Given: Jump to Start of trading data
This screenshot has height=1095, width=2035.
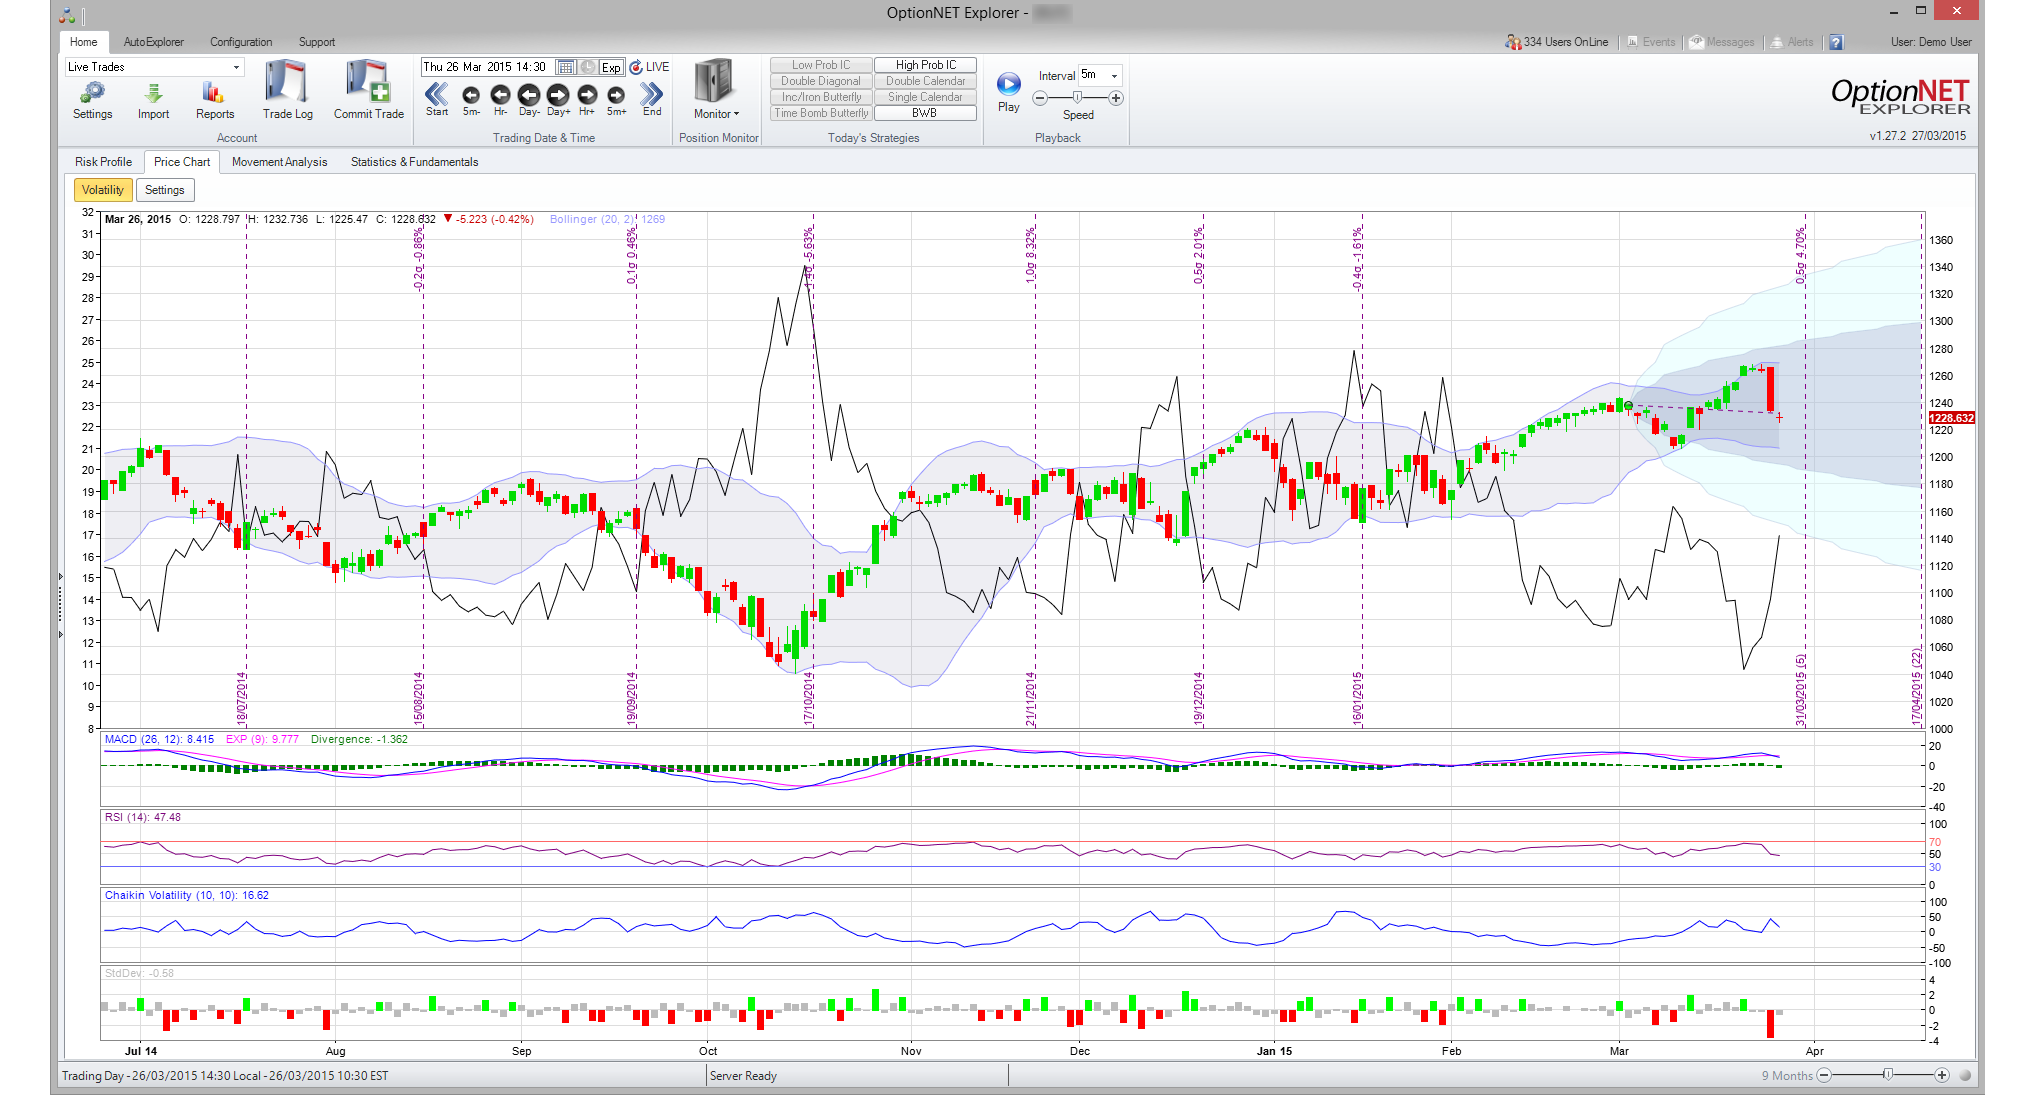Looking at the screenshot, I should coord(437,95).
